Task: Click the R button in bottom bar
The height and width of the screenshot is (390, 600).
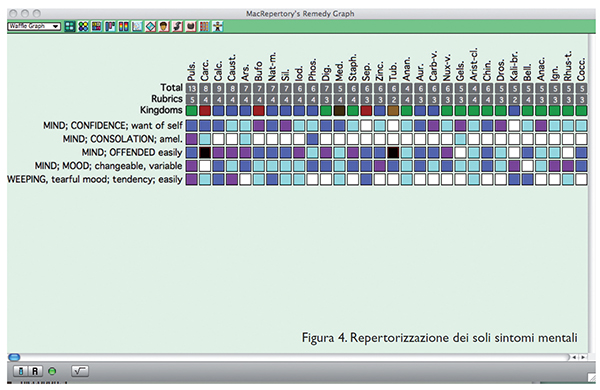Action: 35,371
